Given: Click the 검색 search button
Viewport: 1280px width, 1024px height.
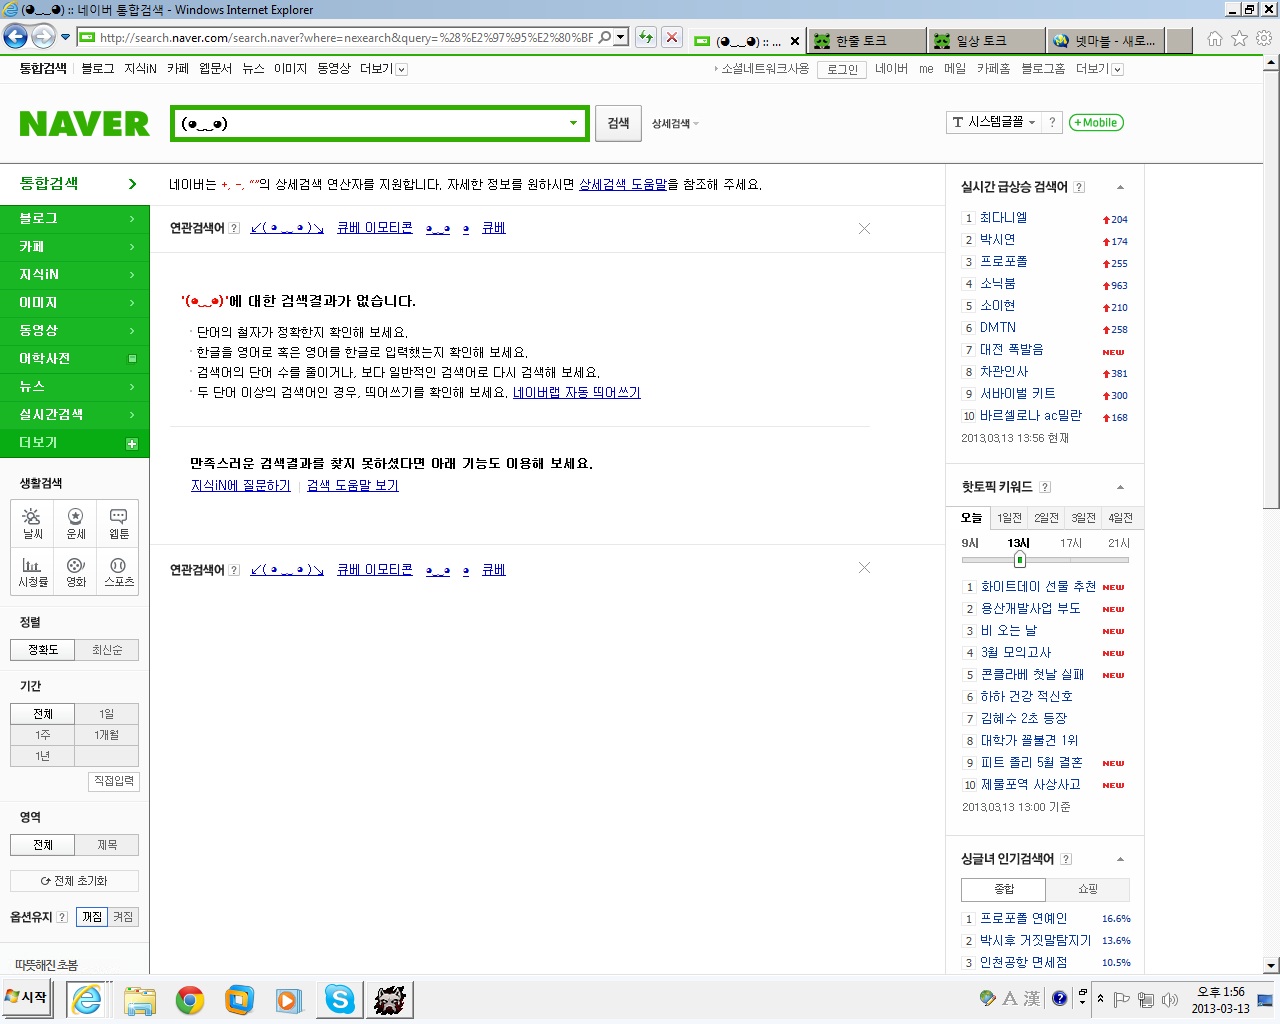Looking at the screenshot, I should click(618, 123).
